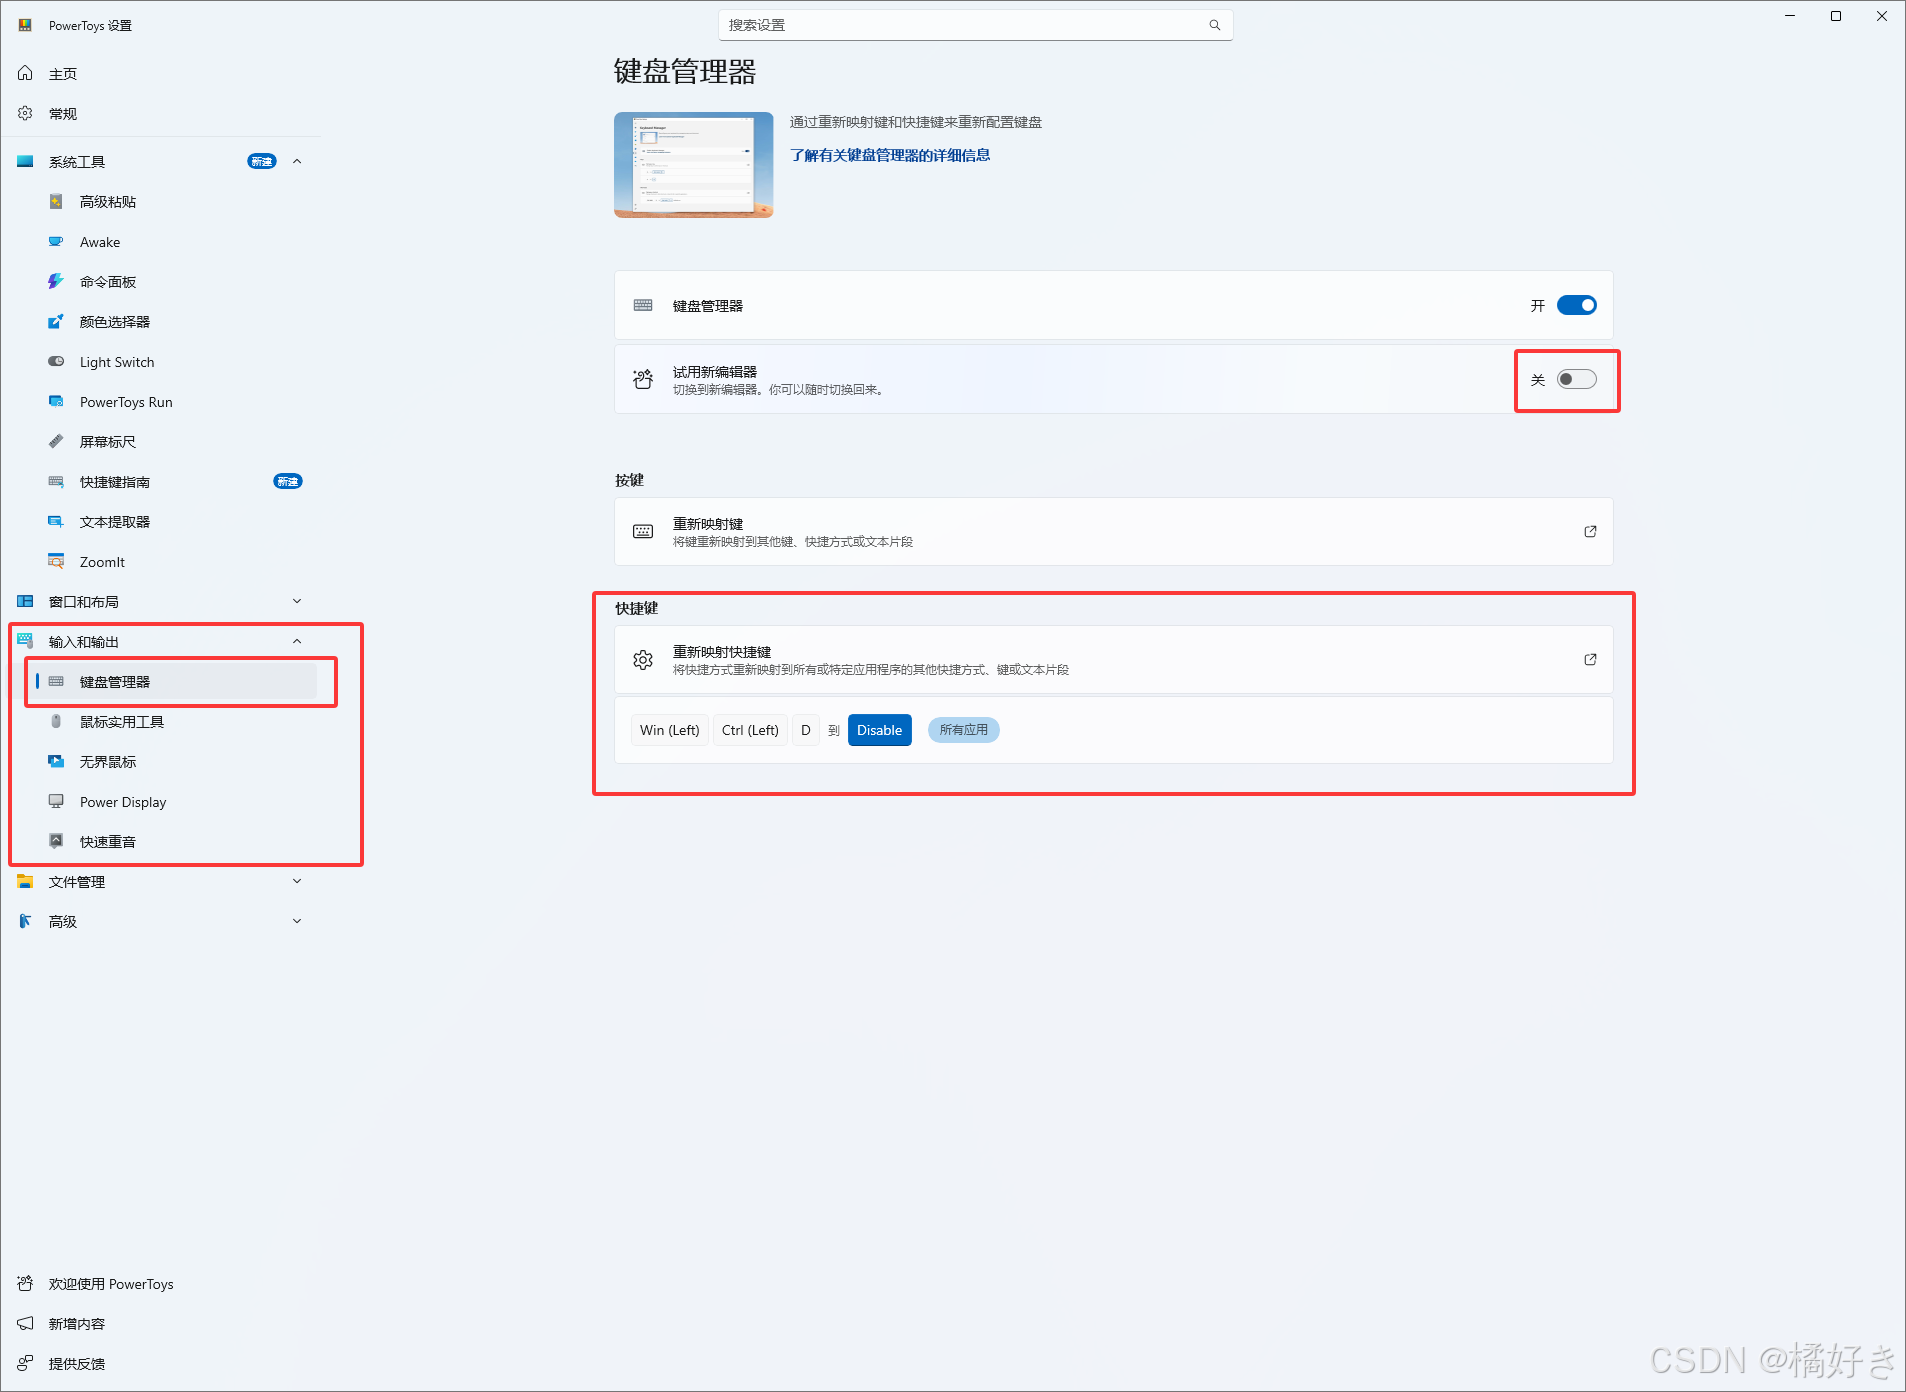This screenshot has width=1906, height=1392.
Task: Expand the 高级 section chevron
Action: coord(297,921)
